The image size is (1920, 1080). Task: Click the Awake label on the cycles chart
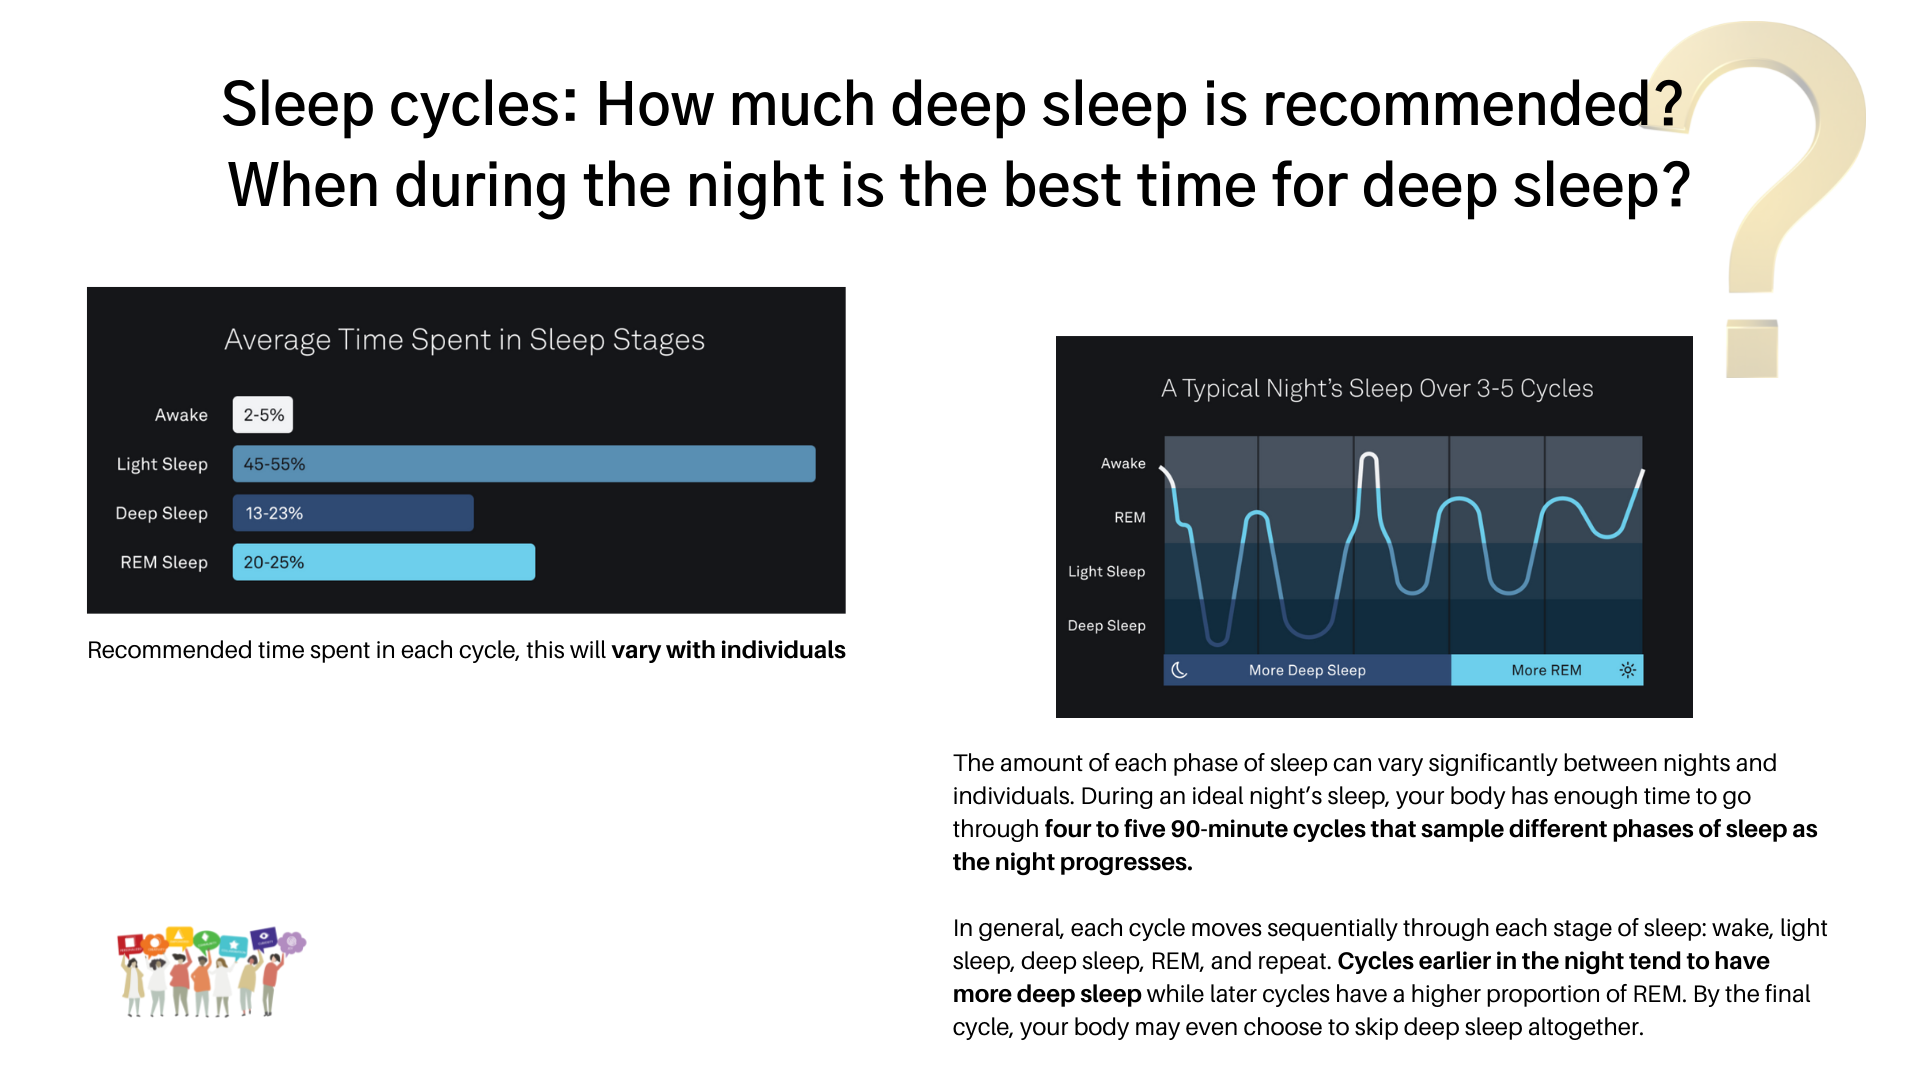[x=1123, y=463]
